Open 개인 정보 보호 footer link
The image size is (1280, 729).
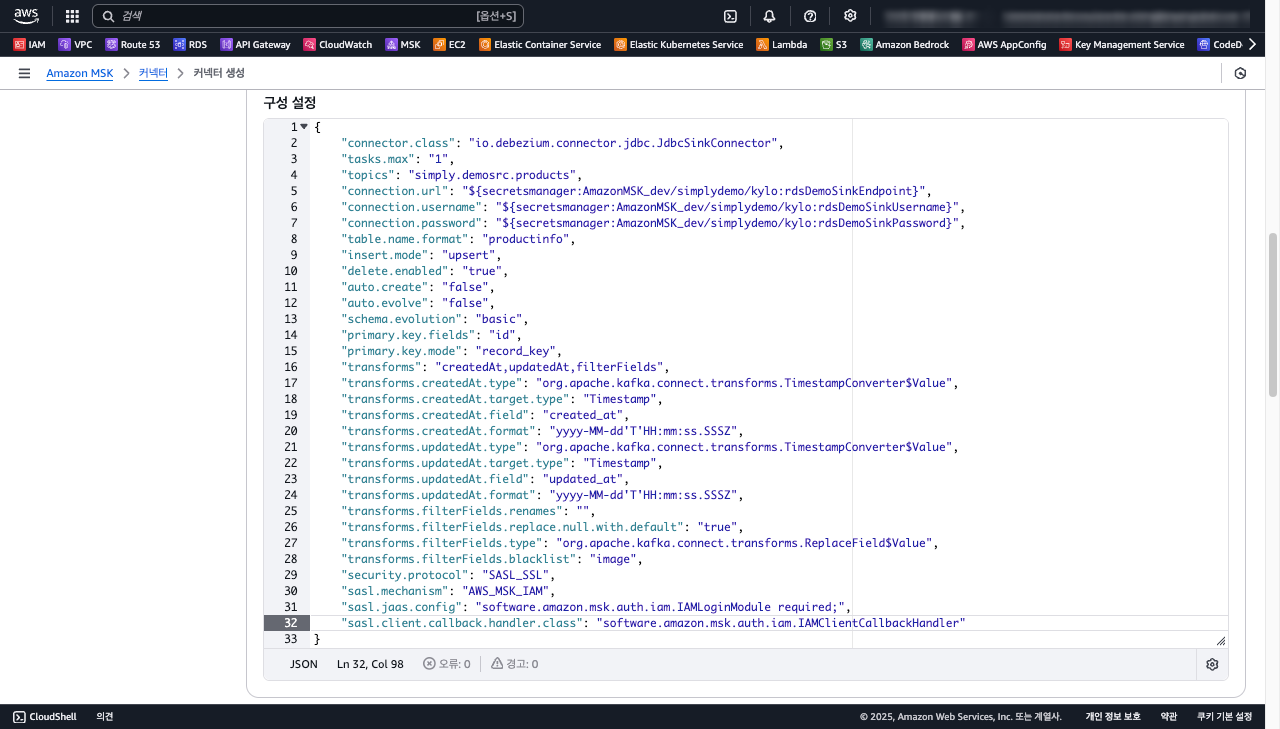(x=1113, y=717)
